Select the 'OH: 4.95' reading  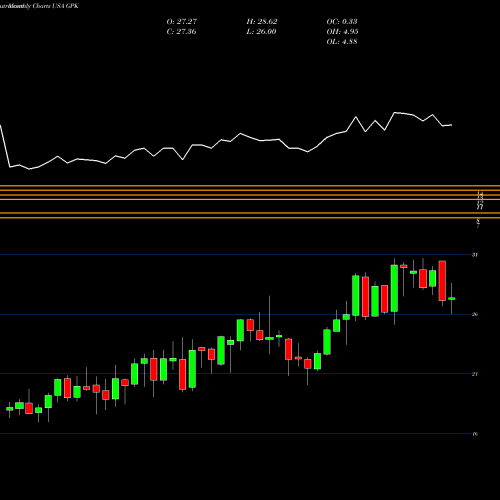[342, 32]
